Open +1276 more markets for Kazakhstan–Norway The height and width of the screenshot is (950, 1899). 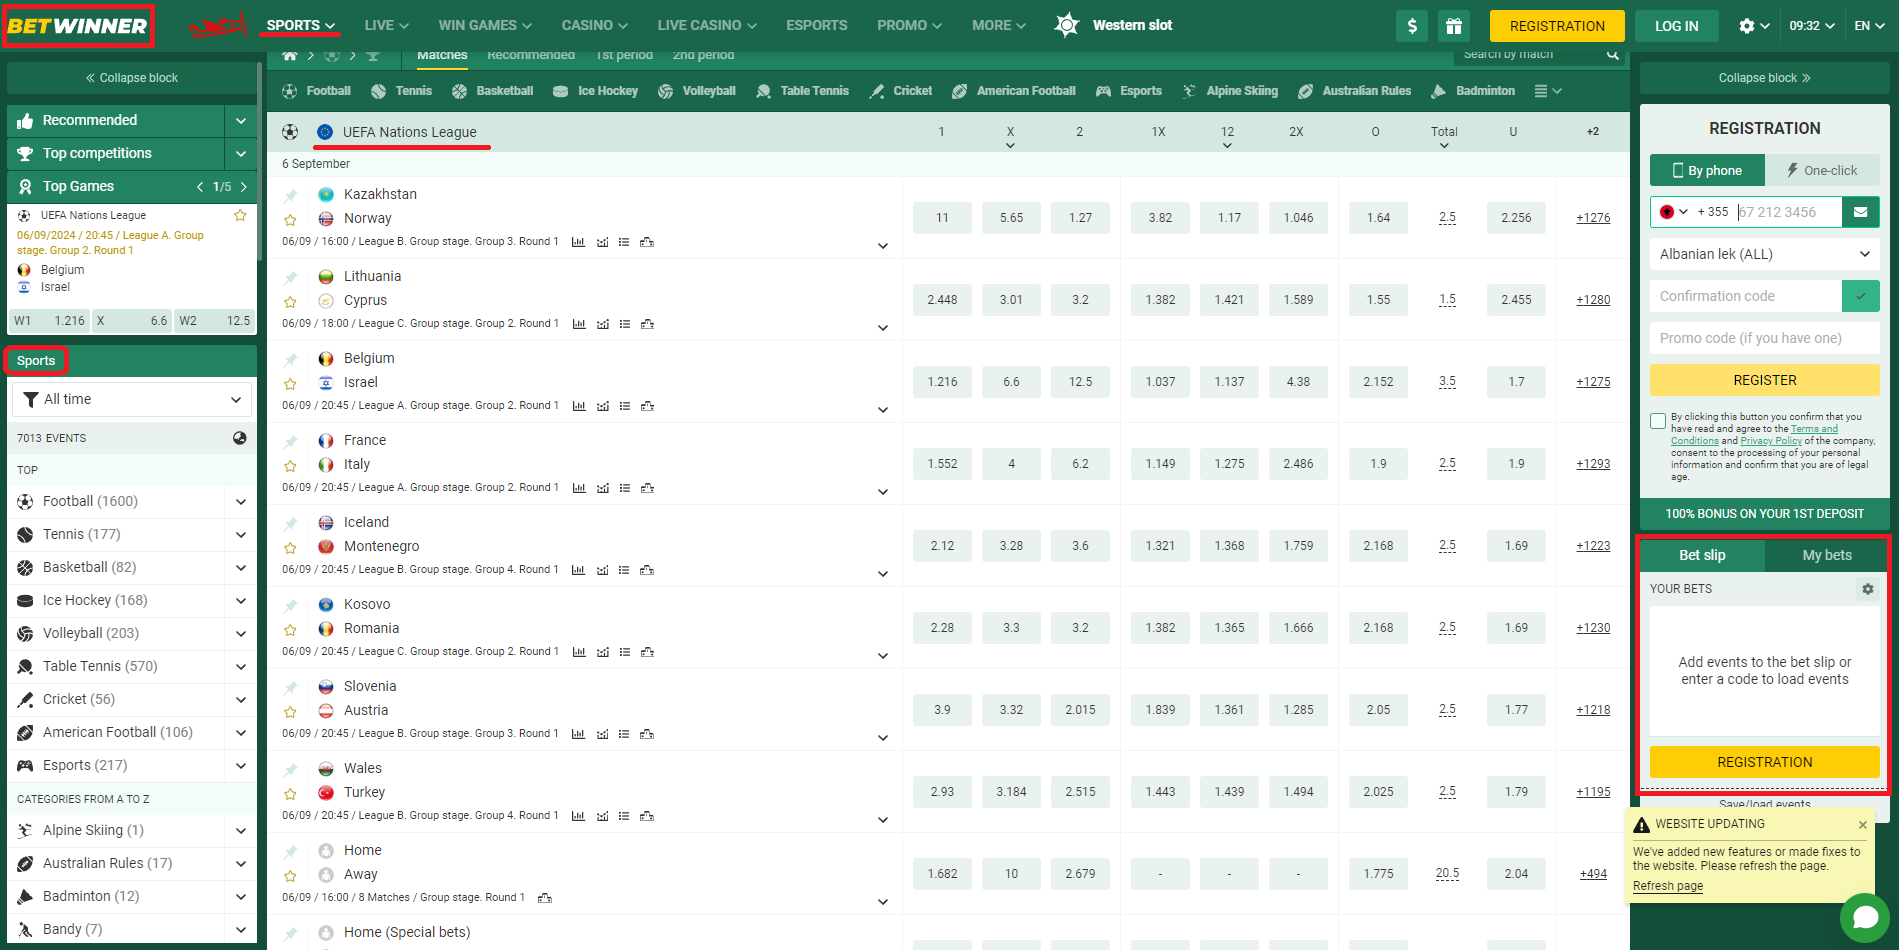pyautogui.click(x=1593, y=218)
